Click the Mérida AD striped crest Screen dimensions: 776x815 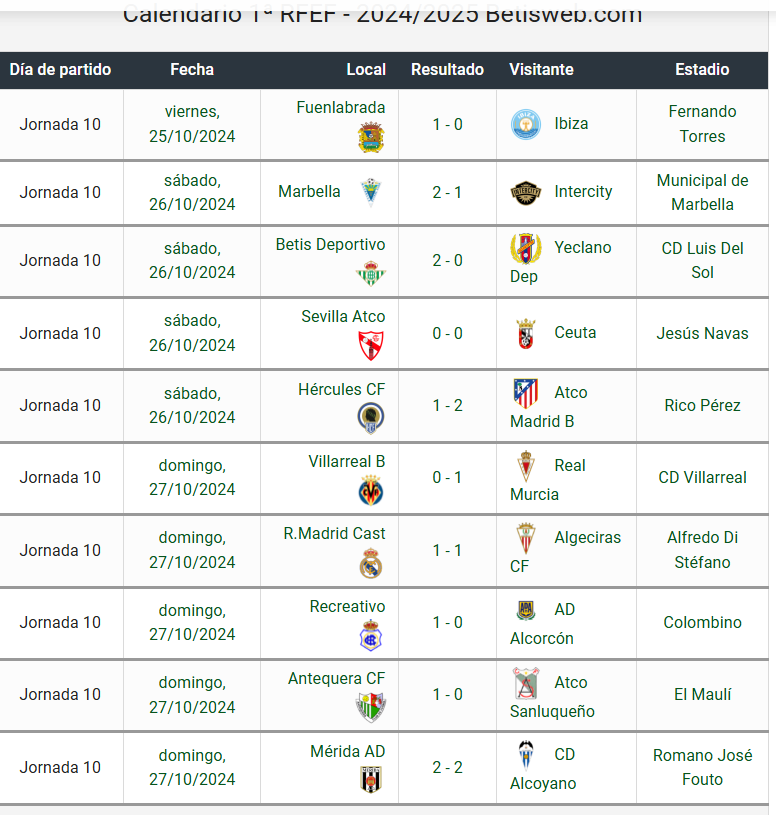[x=371, y=780]
